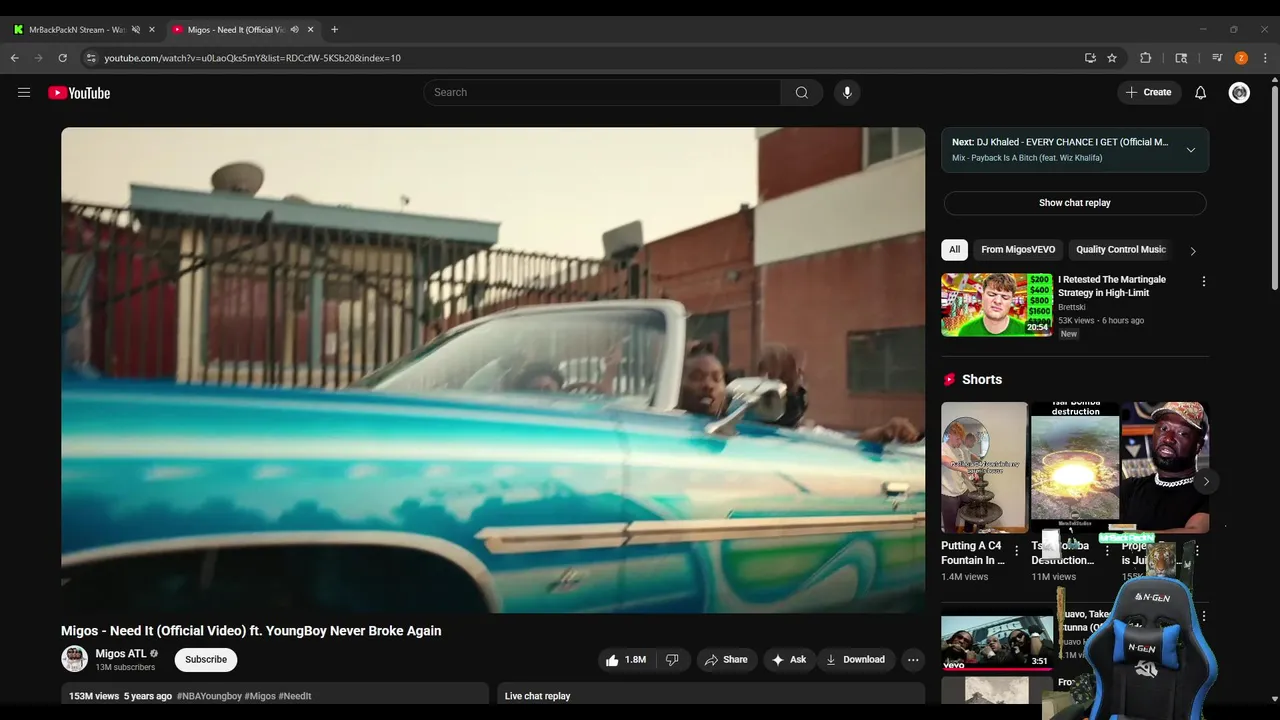Show more filter chips with arrow
Screen dimensions: 1280x720
(x=1193, y=251)
